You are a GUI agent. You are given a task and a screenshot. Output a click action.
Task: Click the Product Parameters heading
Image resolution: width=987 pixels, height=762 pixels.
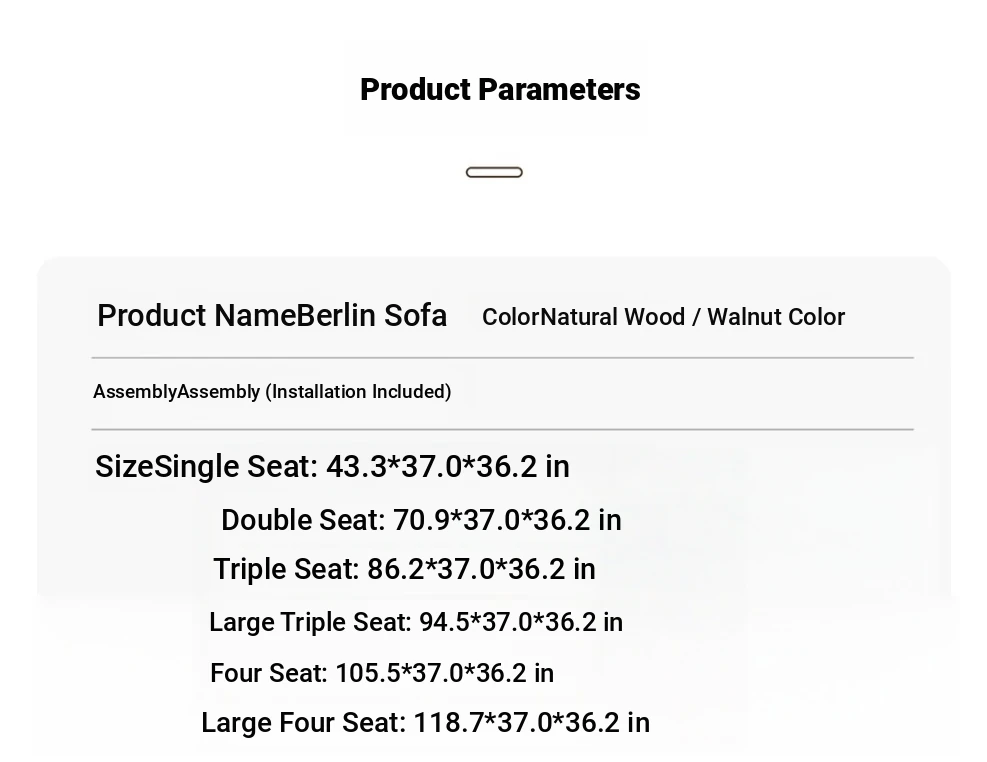(500, 90)
